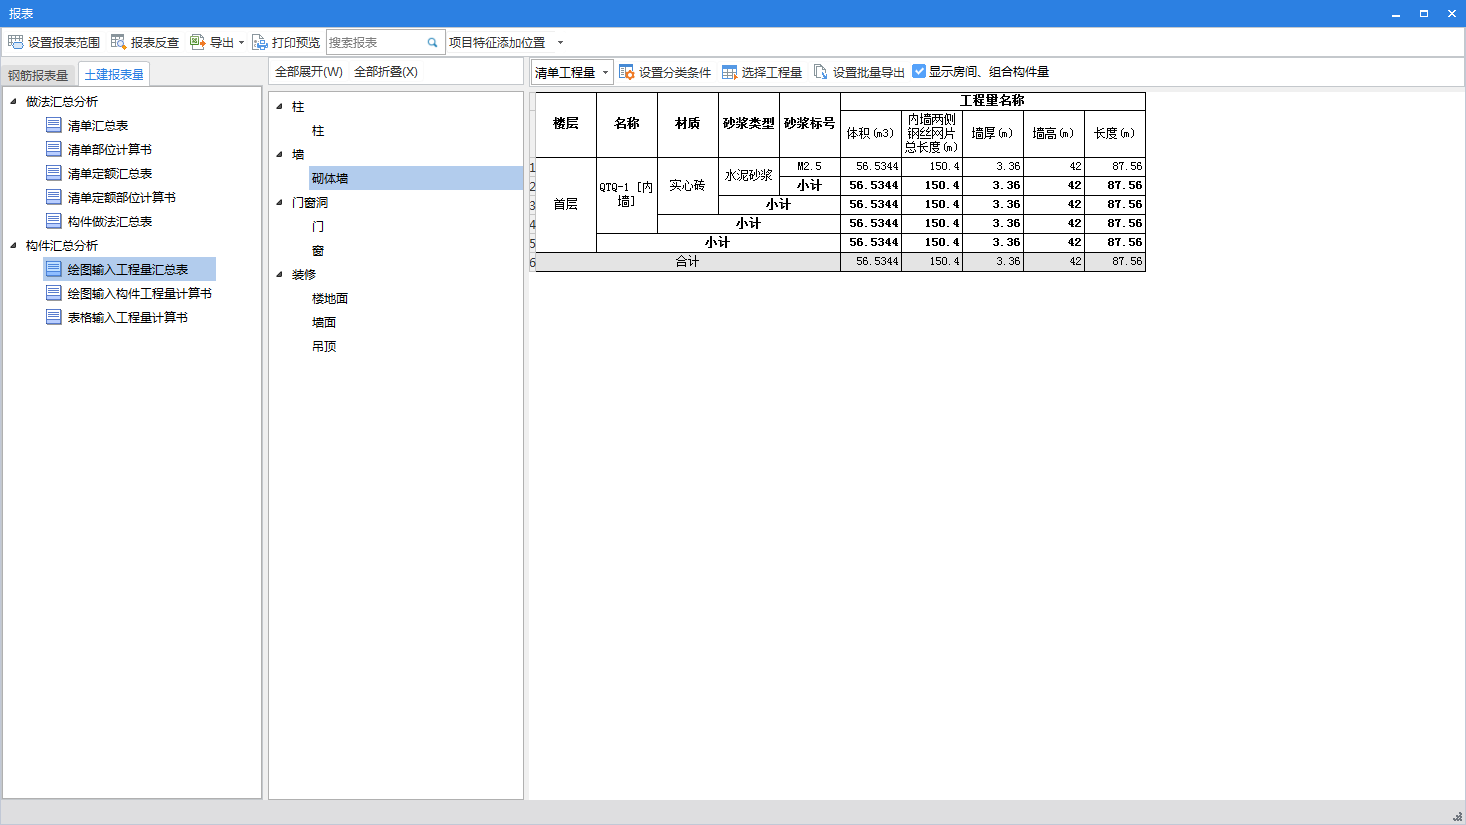Collapse the 做法汇总分析 tree node
The height and width of the screenshot is (825, 1466).
(13, 101)
